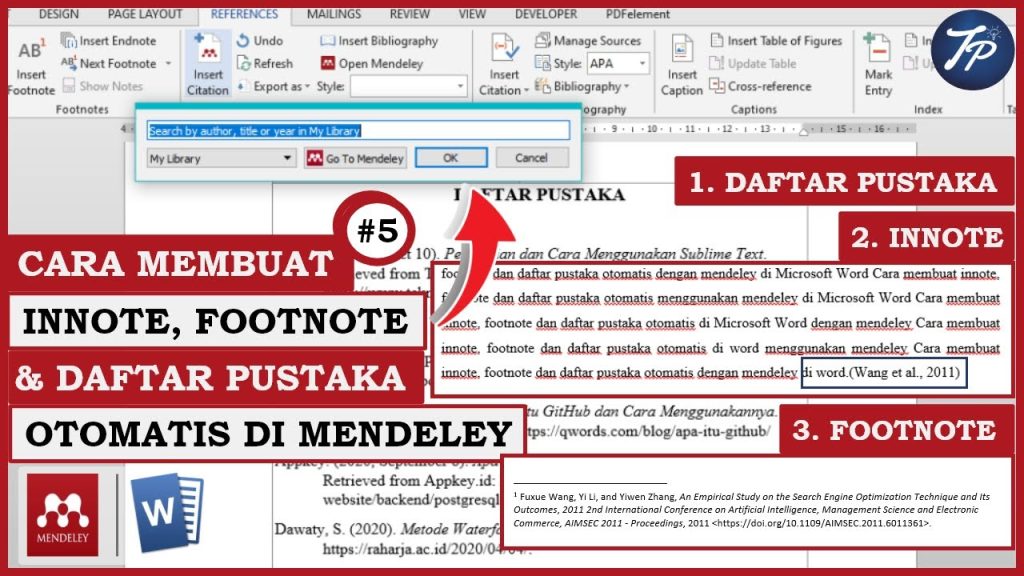Click Go To Mendeley button
Screen dimensions: 1024x576
pos(355,158)
